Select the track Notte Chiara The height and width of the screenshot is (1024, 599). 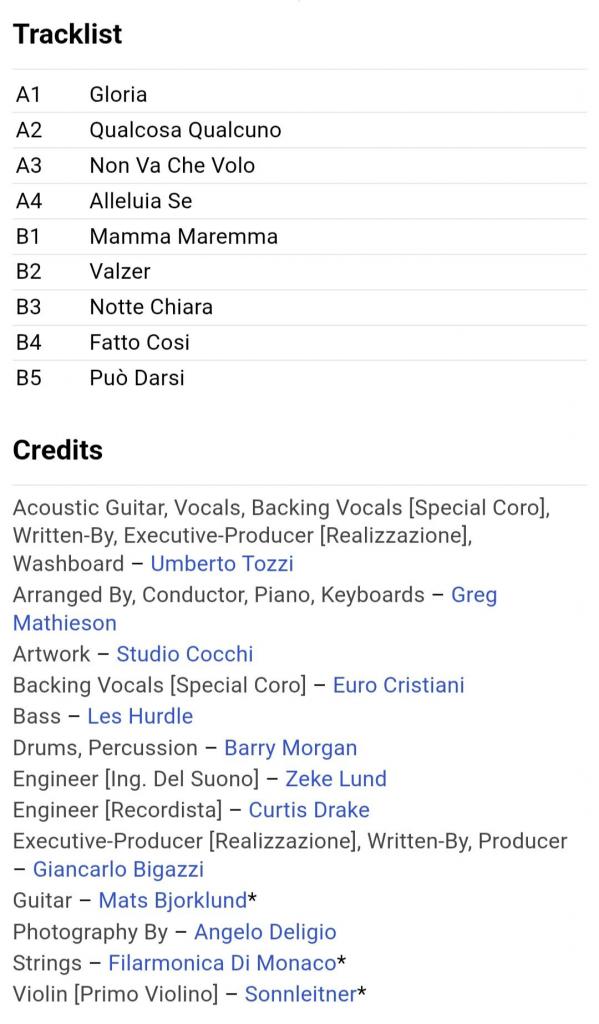(x=300, y=307)
